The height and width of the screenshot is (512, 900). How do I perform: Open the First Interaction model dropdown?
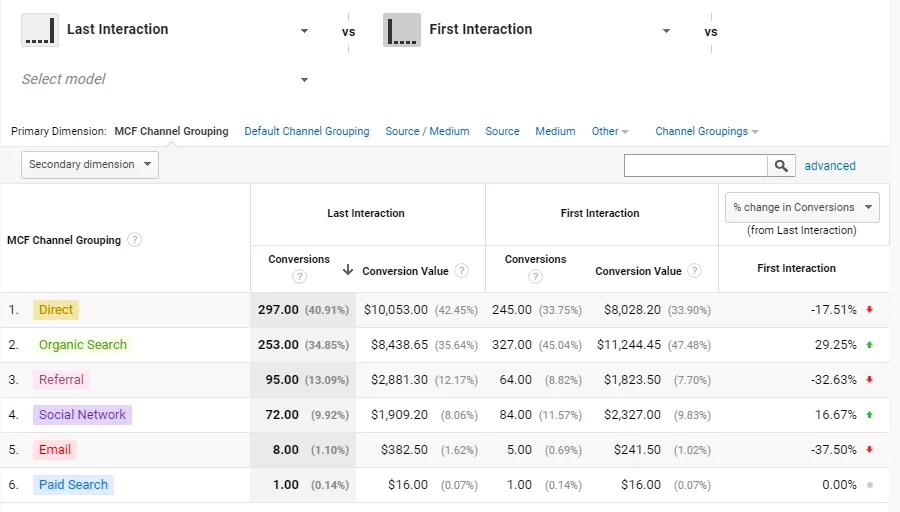click(x=666, y=31)
